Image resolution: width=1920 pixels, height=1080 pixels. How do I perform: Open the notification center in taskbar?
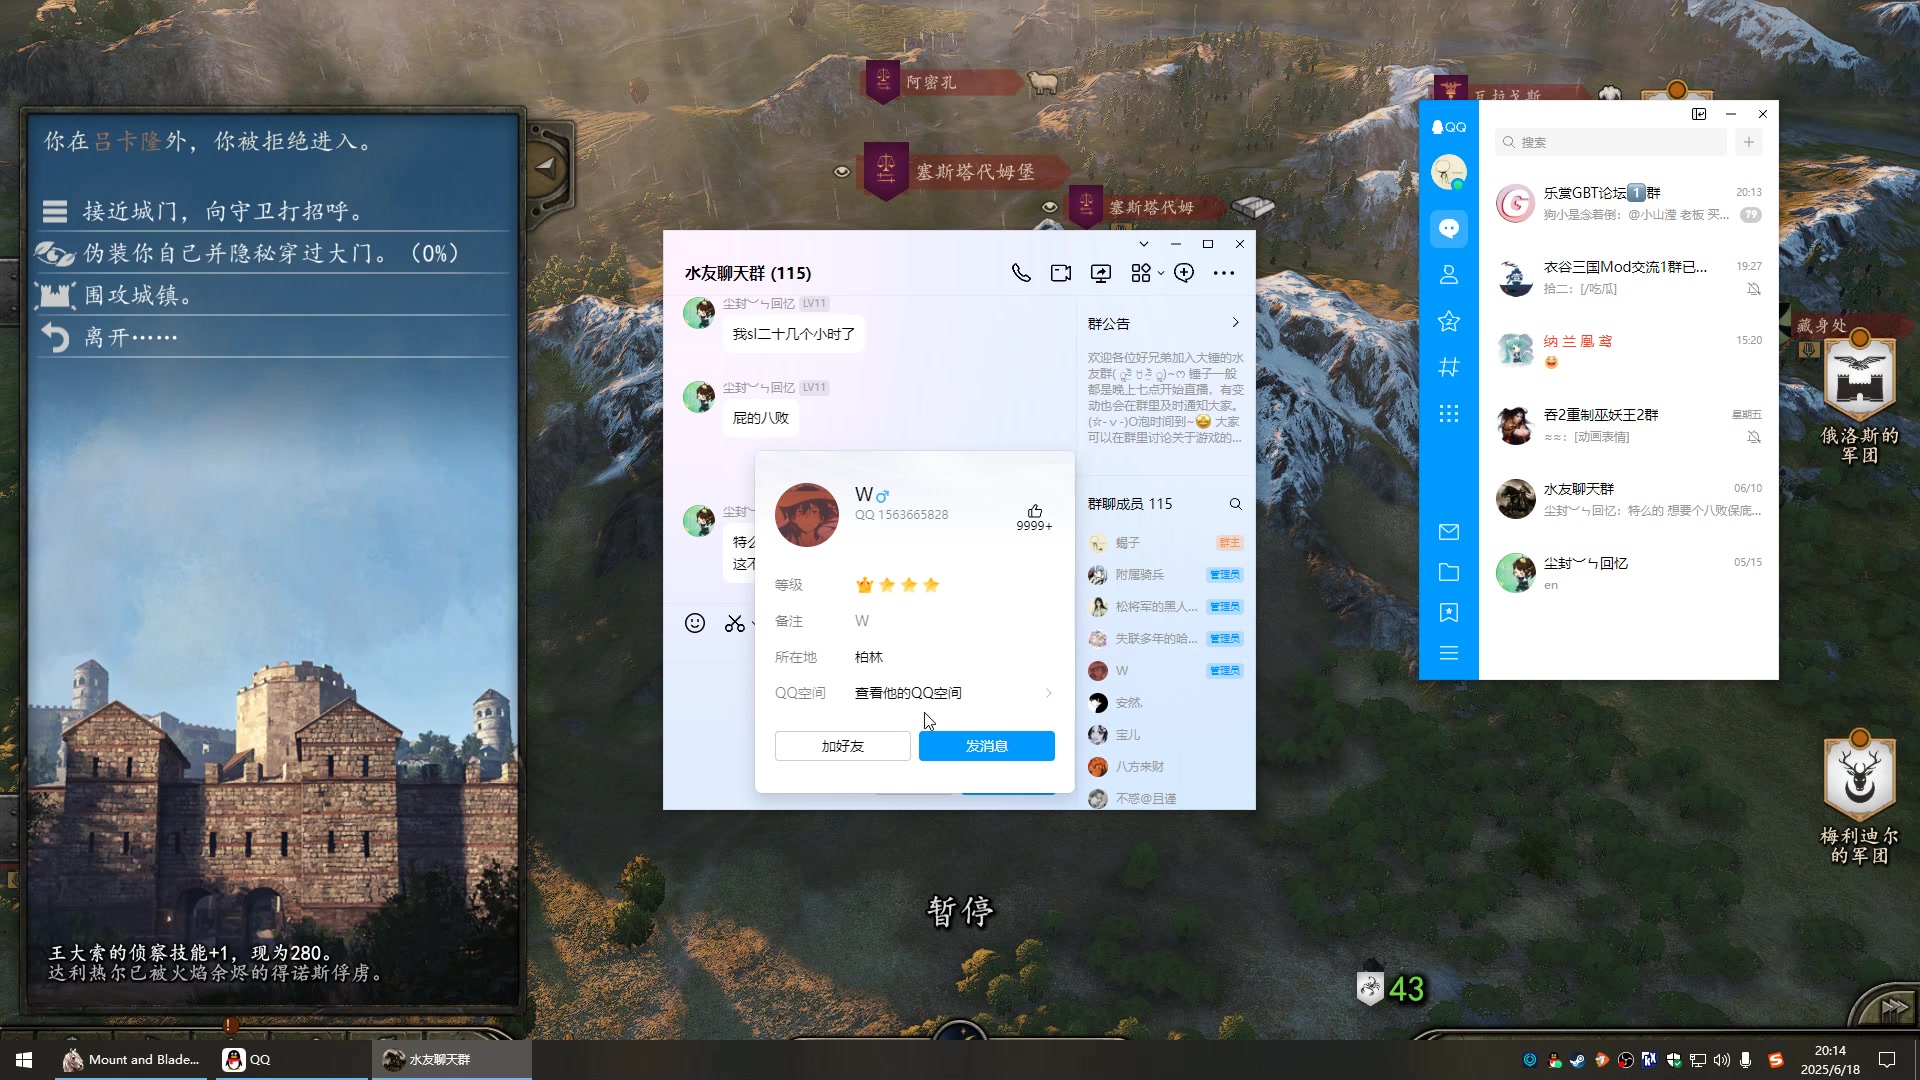[x=1887, y=1060]
